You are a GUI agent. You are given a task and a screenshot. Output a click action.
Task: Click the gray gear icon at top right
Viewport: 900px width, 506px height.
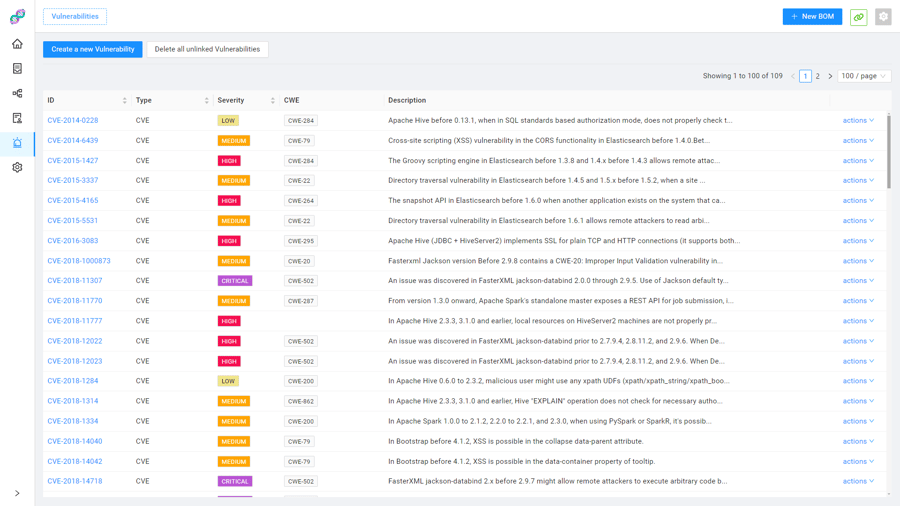coord(883,17)
